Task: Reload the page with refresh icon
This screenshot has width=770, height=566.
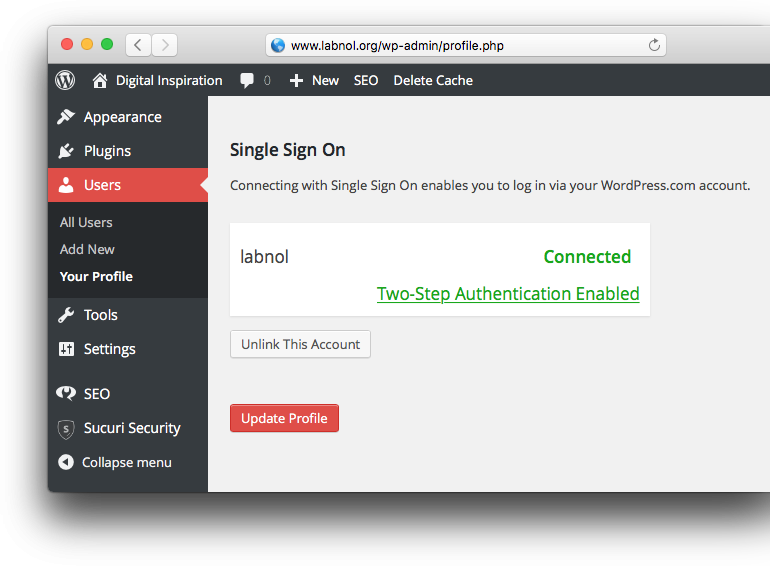Action: click(x=654, y=45)
